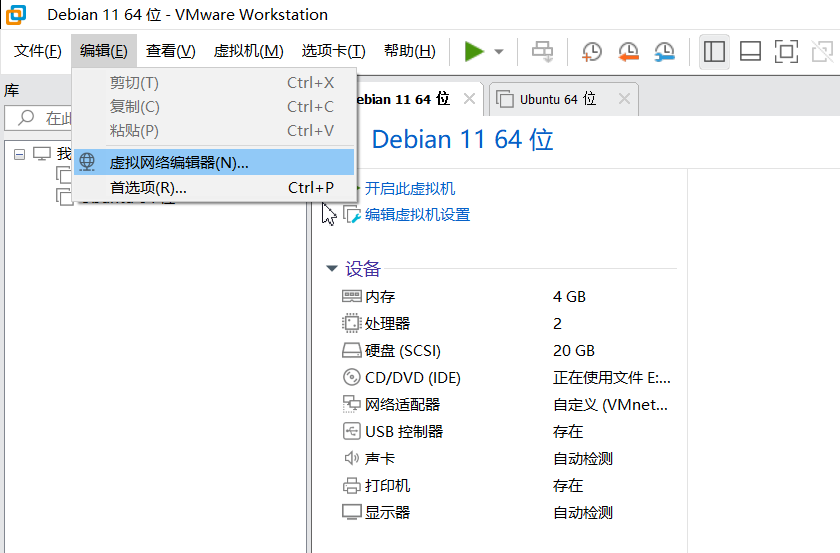
Task: Click 编辑虚拟机设置 link
Action: click(417, 215)
